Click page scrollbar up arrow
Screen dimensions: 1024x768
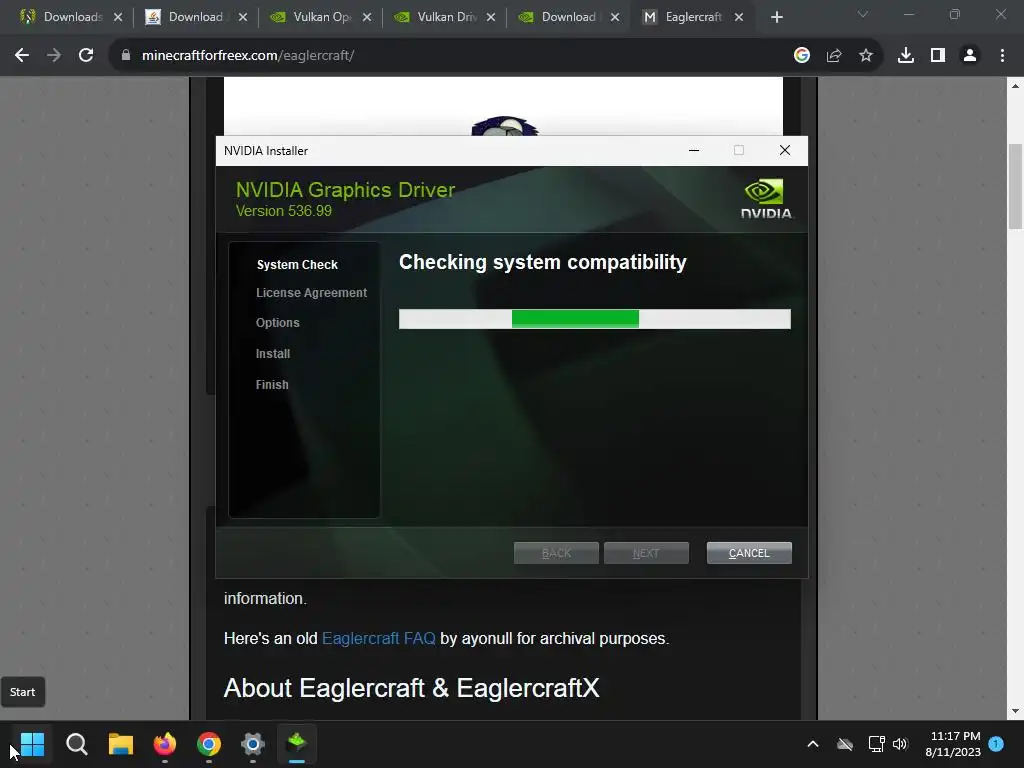(1016, 86)
